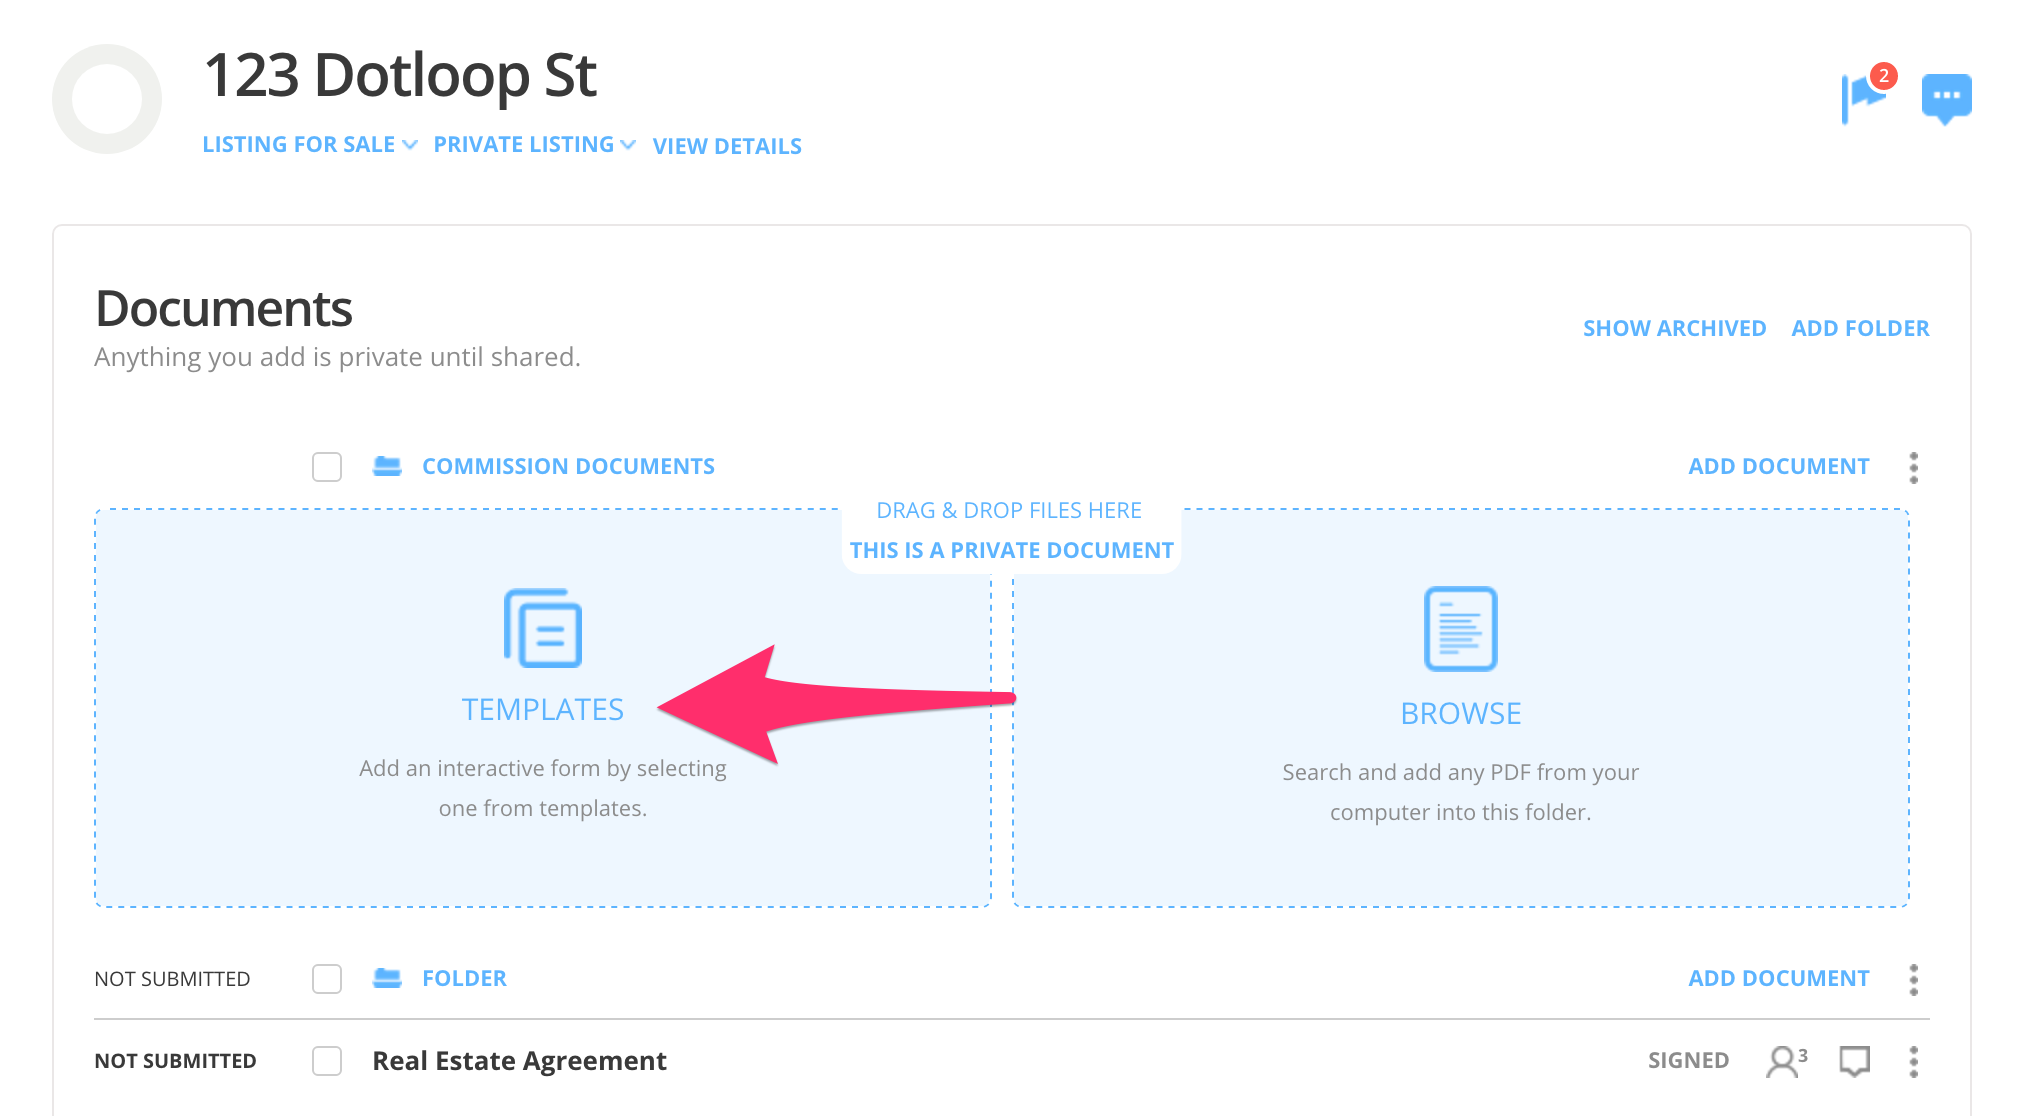Click View Details link

(x=727, y=146)
